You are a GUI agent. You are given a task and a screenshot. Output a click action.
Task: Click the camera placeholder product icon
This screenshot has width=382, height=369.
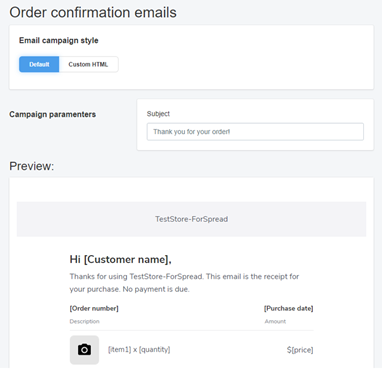click(84, 350)
